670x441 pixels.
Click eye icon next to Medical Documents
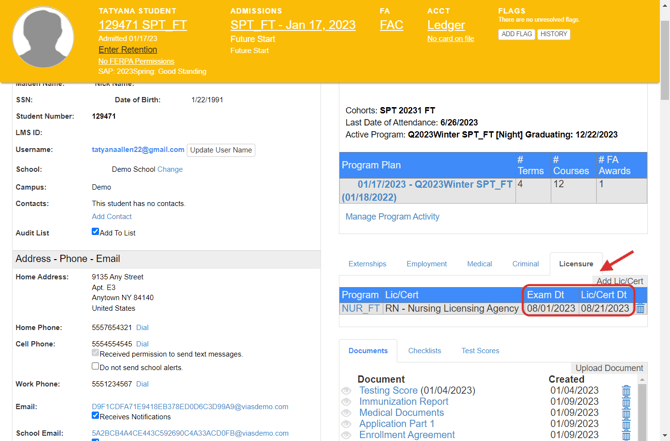[x=346, y=413]
